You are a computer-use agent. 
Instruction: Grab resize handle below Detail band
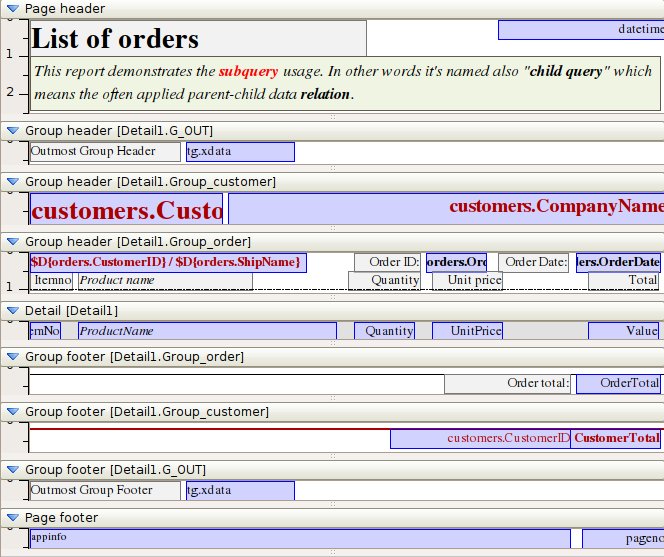pos(333,343)
